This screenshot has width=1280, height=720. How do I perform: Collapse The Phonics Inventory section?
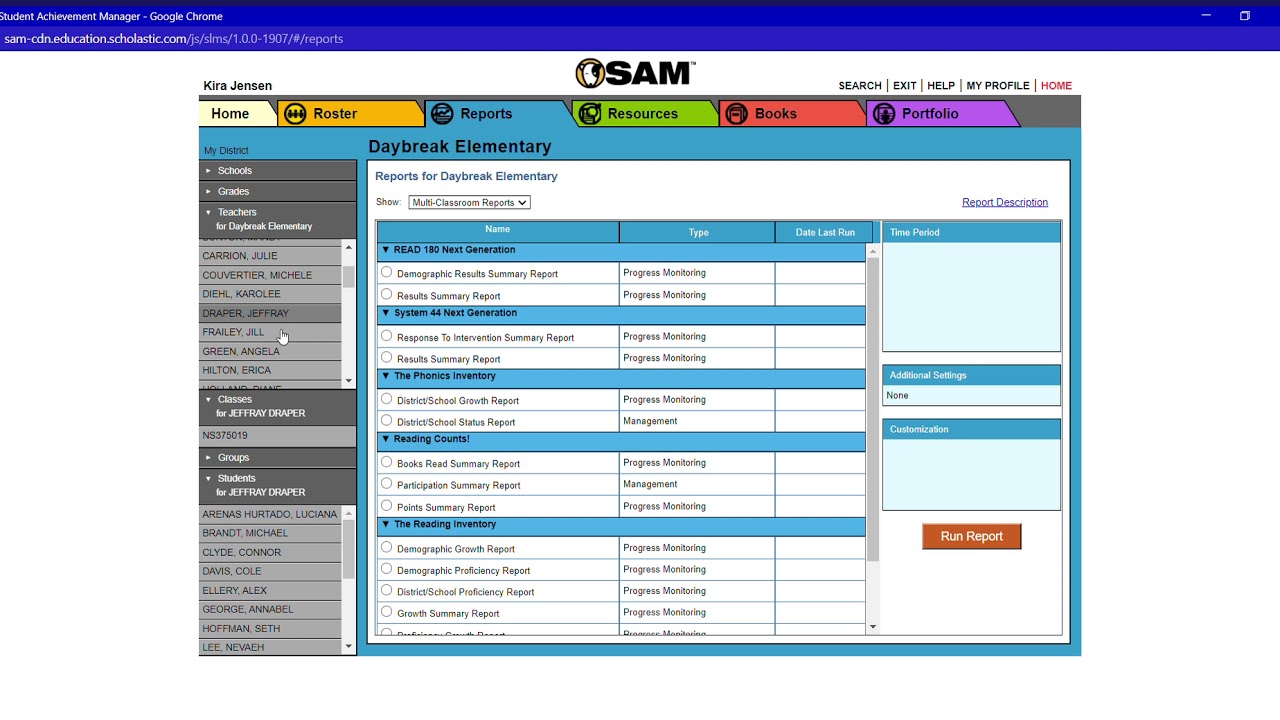pos(385,376)
